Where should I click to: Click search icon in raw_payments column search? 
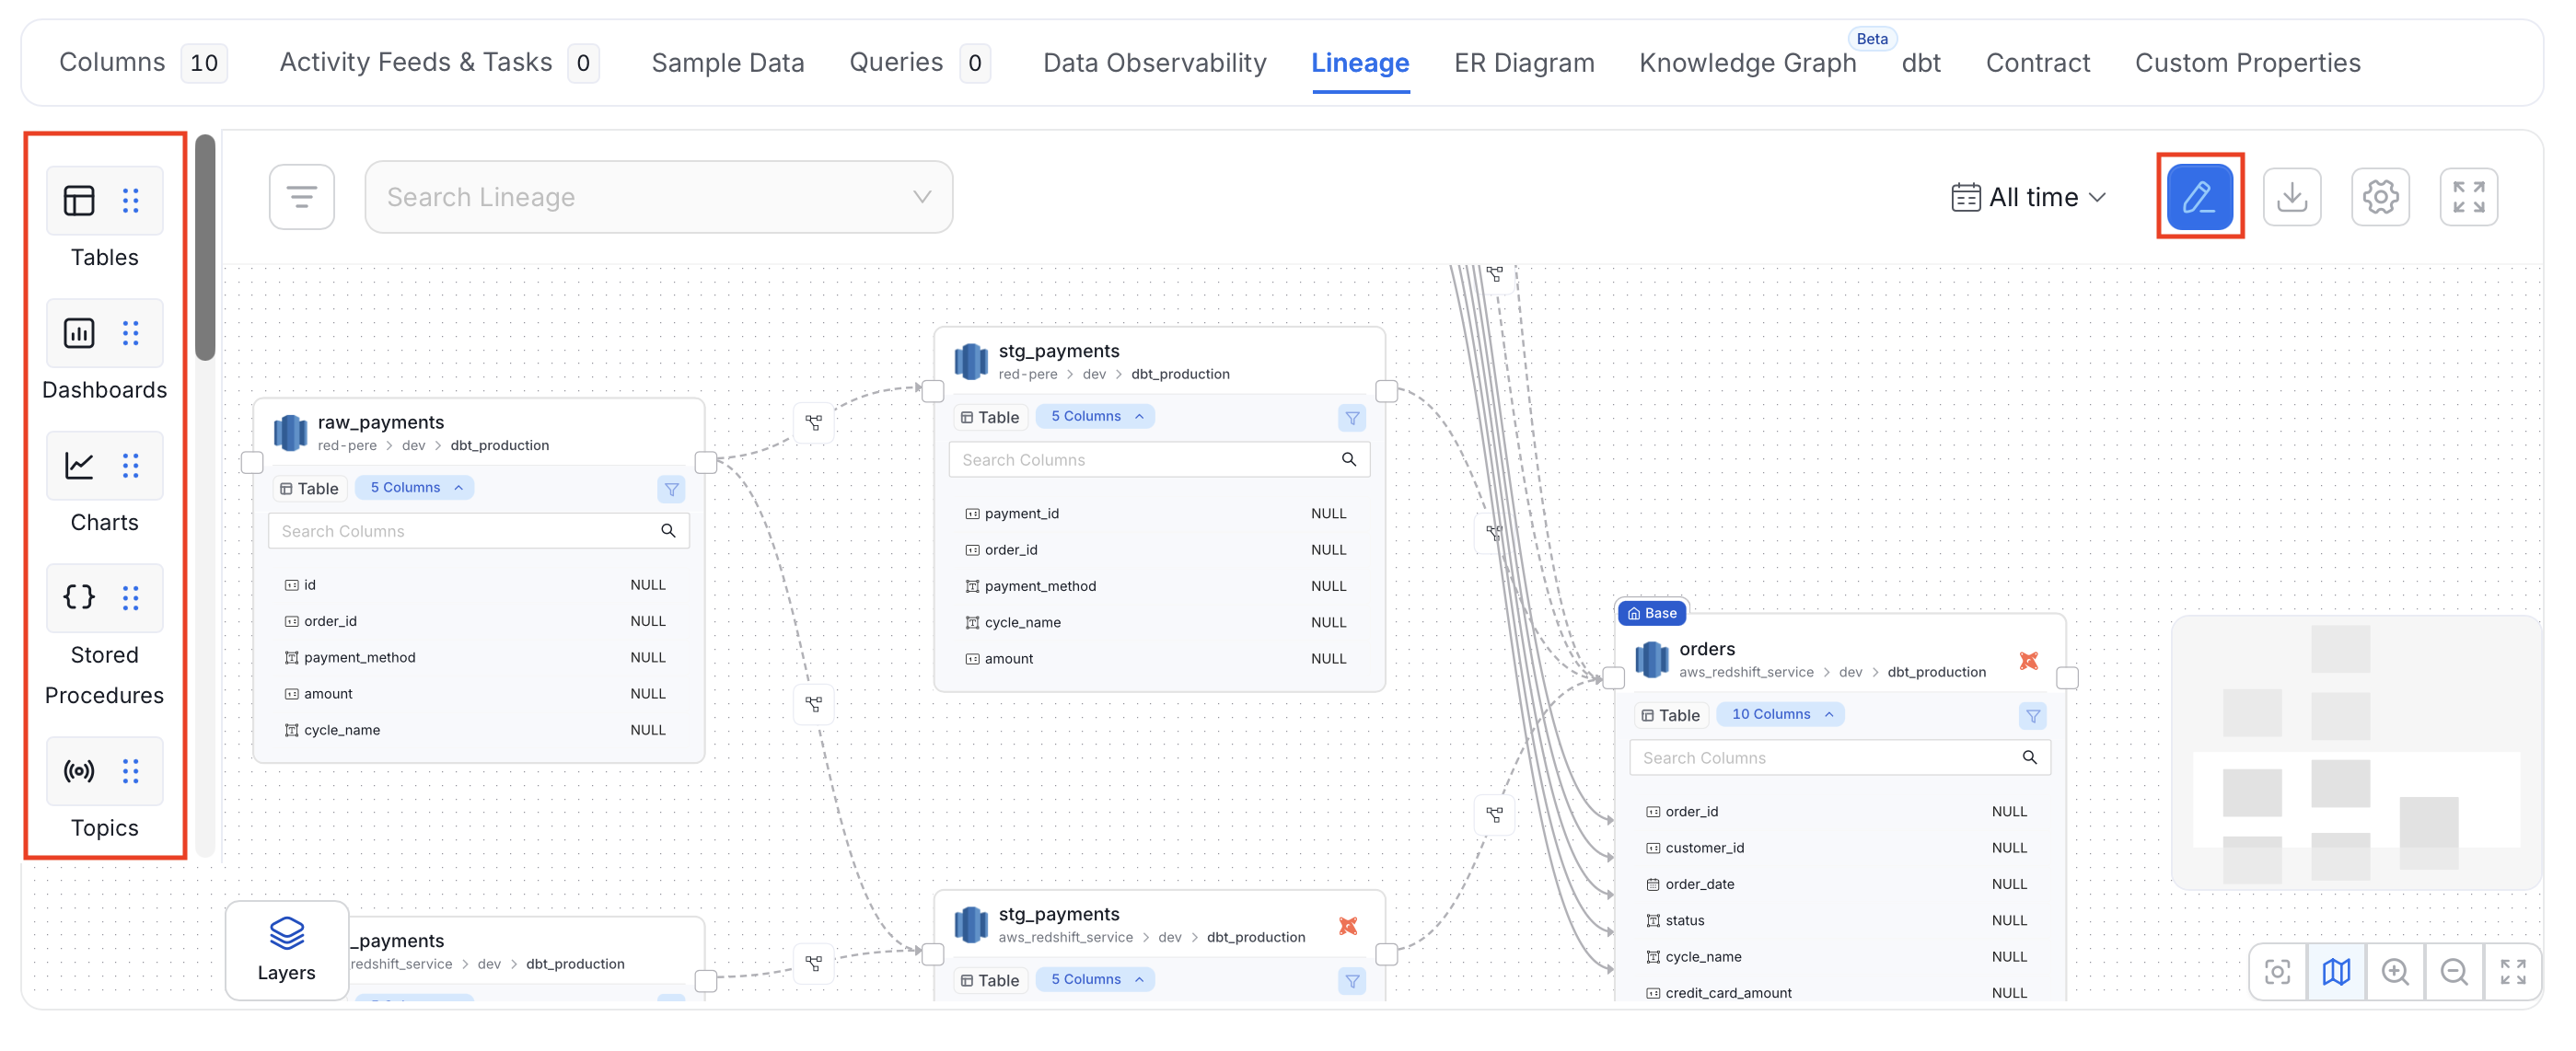[x=668, y=531]
